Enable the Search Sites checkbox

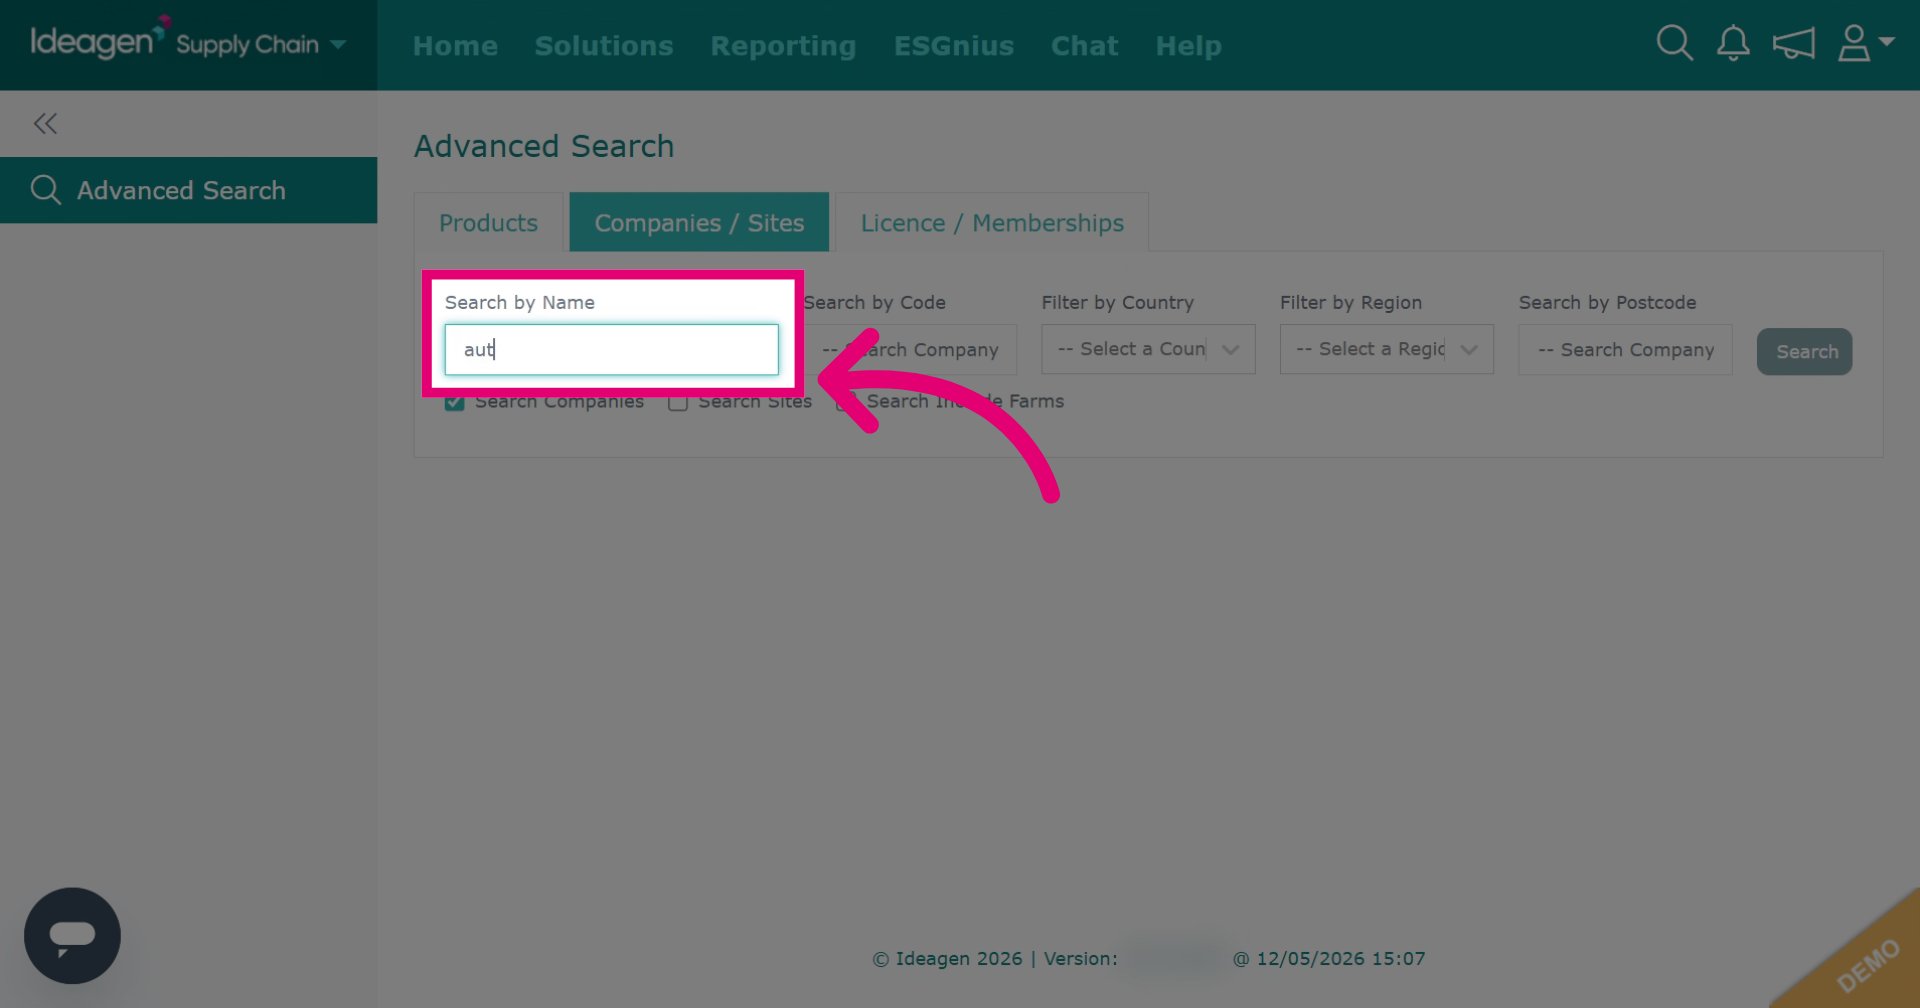click(678, 402)
